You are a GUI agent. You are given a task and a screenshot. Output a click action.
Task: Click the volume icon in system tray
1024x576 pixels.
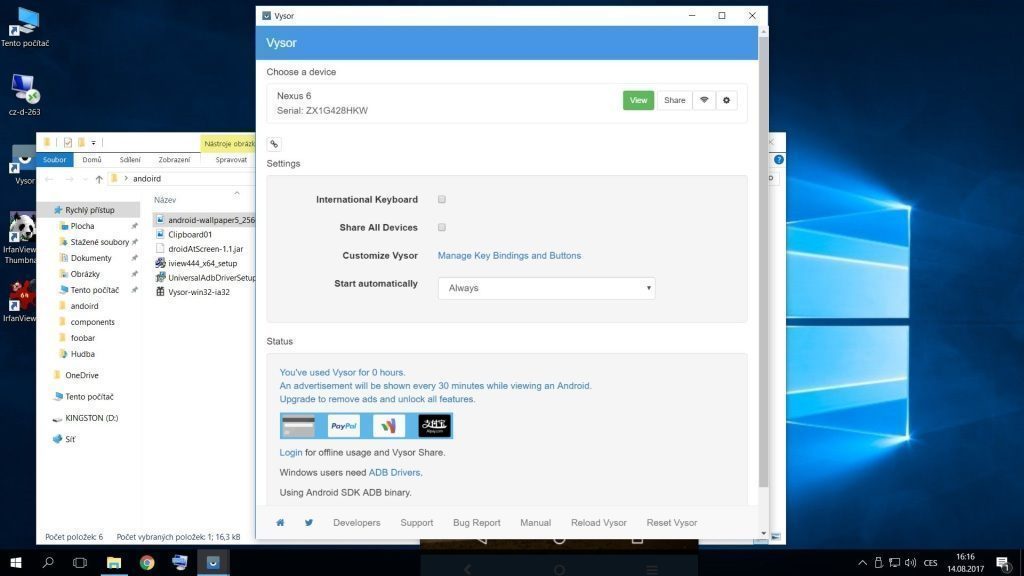tap(910, 562)
